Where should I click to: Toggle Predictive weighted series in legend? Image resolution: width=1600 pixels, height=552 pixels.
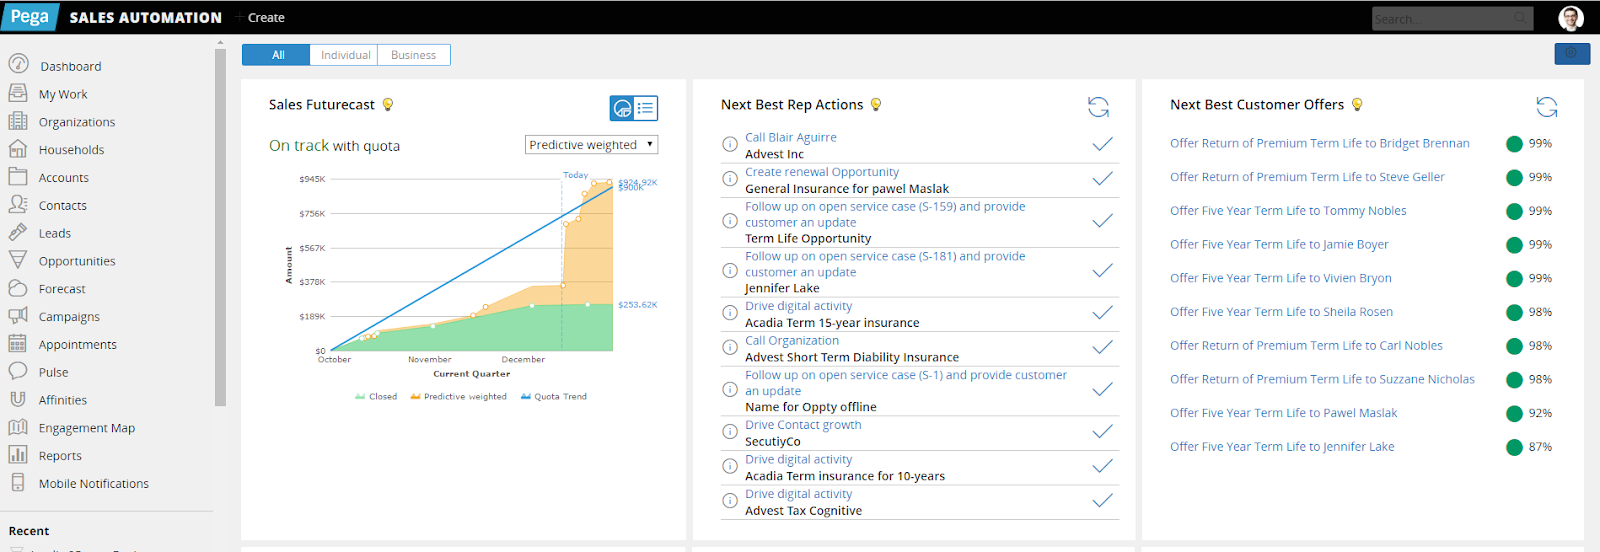[458, 397]
